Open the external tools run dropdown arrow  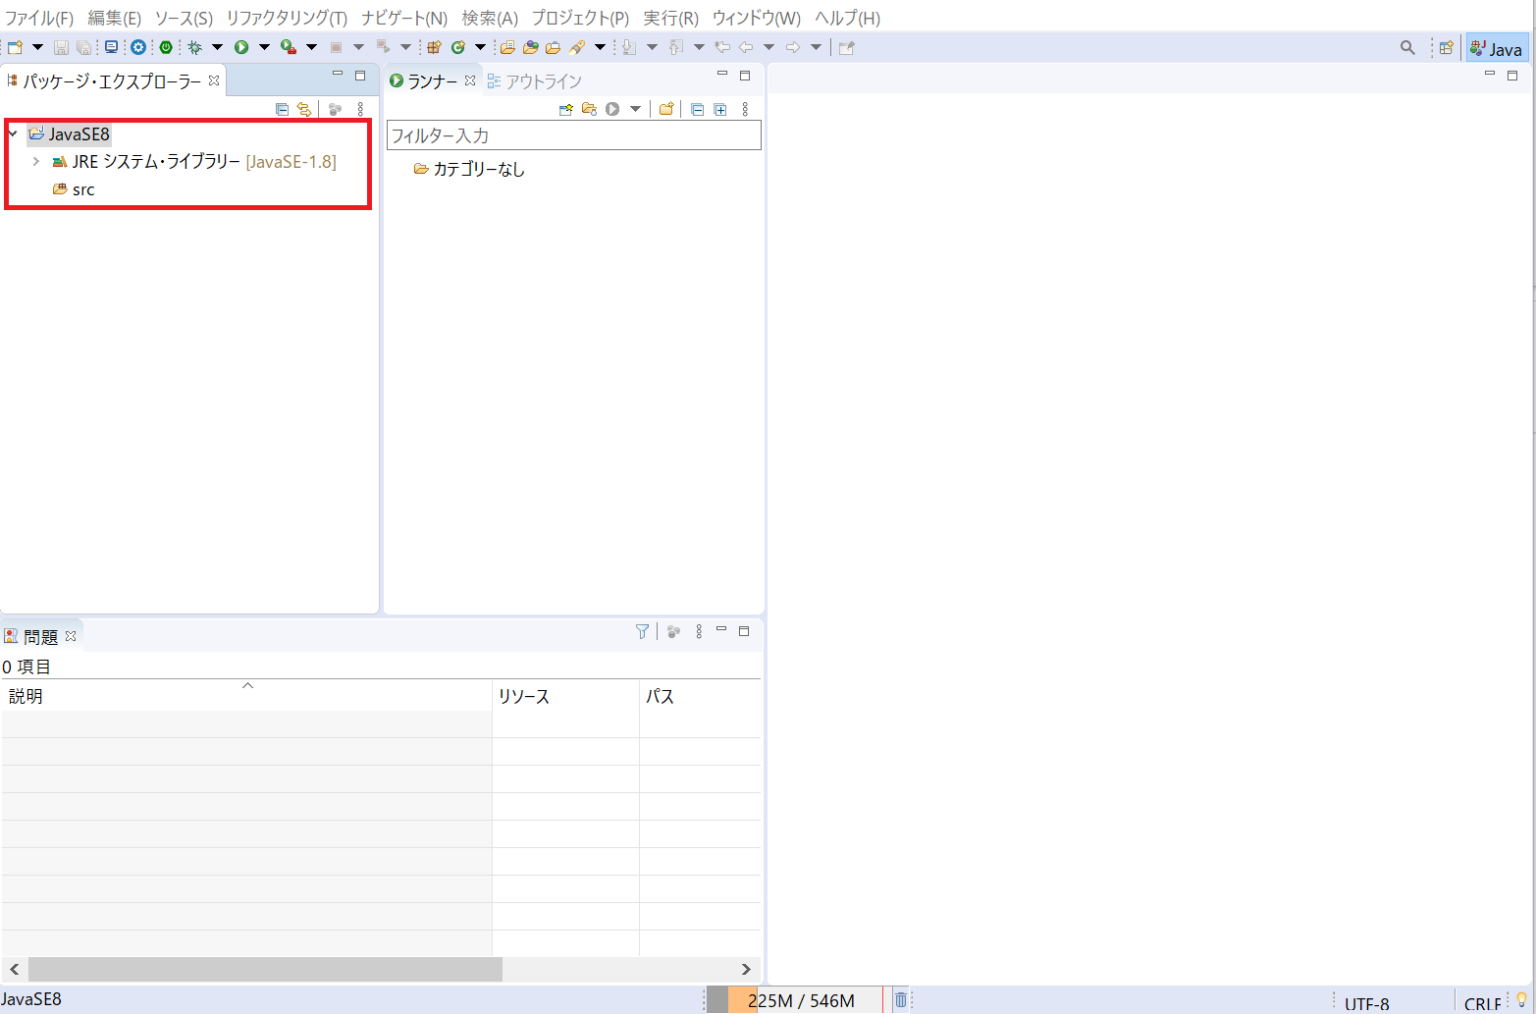point(311,47)
